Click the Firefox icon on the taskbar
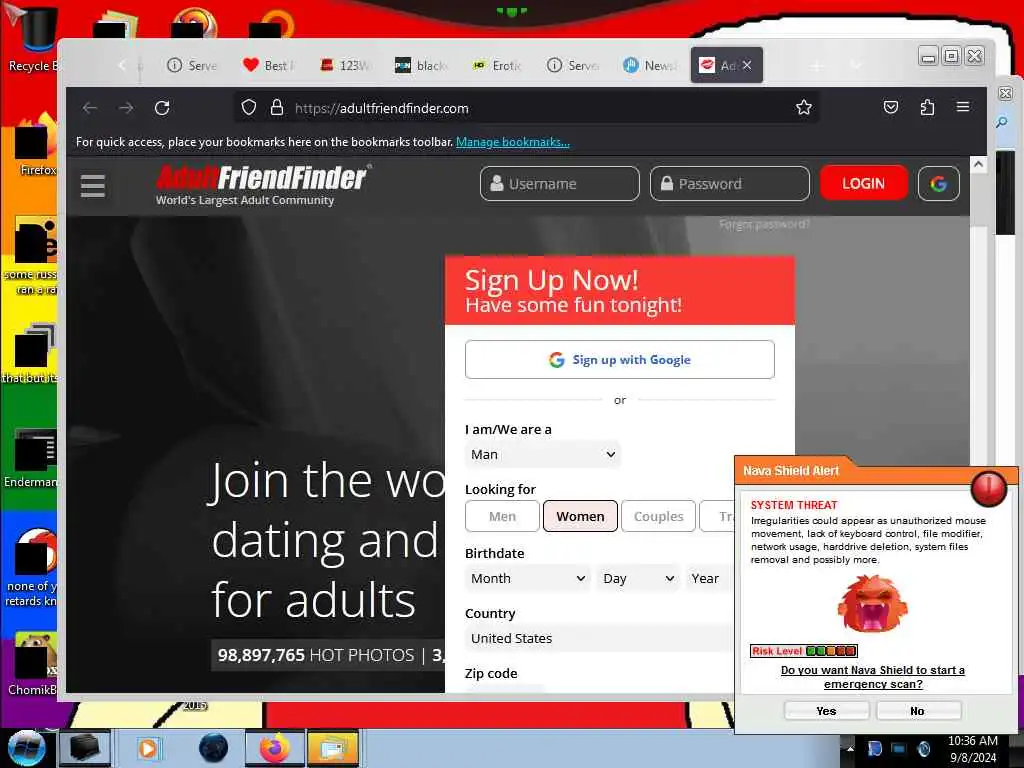The height and width of the screenshot is (768, 1024). click(274, 748)
